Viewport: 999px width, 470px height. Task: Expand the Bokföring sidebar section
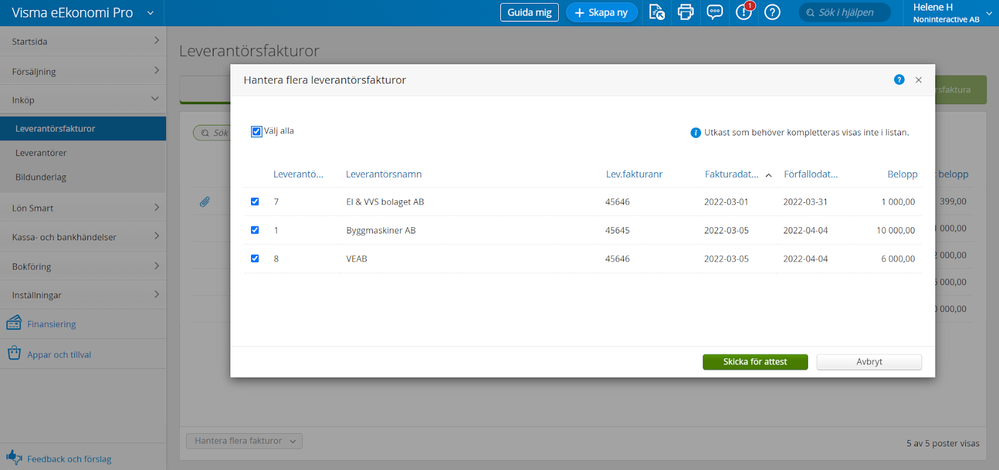click(x=83, y=266)
